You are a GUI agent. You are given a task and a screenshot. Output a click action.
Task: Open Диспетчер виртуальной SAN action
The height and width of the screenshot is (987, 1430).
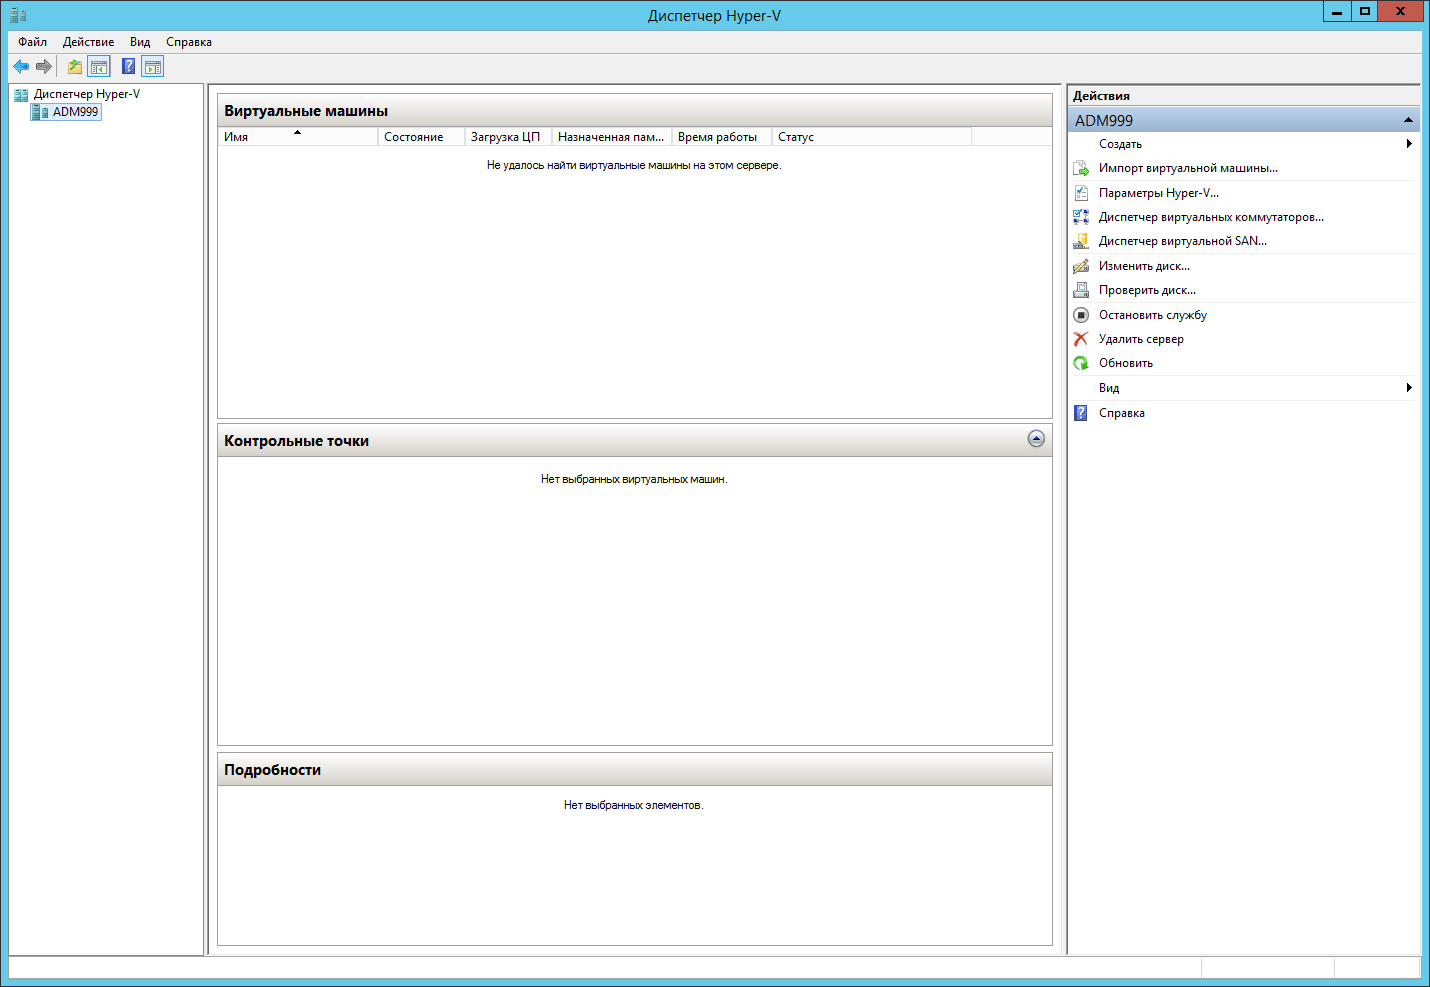point(1183,241)
